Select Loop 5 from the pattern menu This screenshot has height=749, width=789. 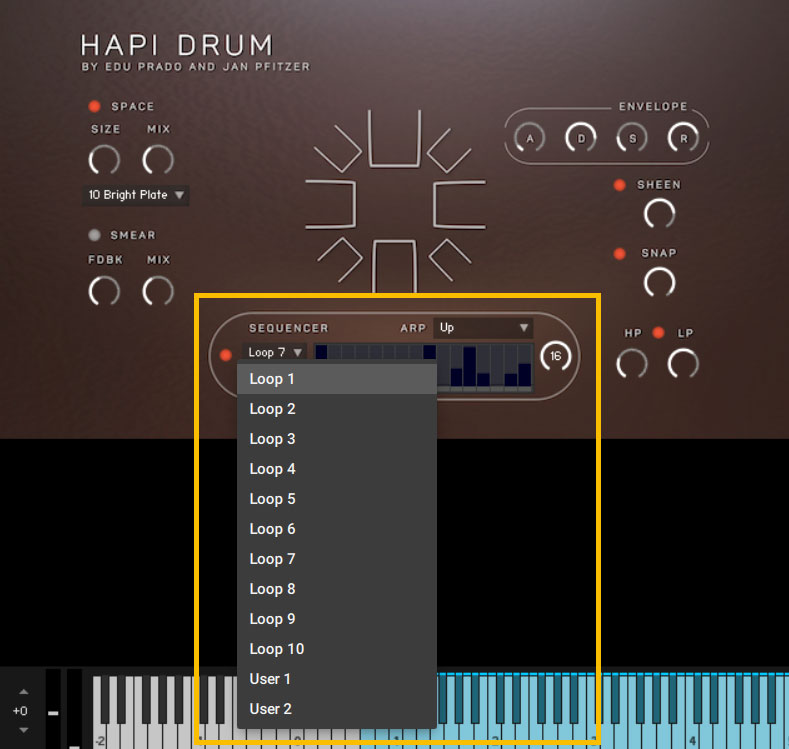tap(337, 499)
